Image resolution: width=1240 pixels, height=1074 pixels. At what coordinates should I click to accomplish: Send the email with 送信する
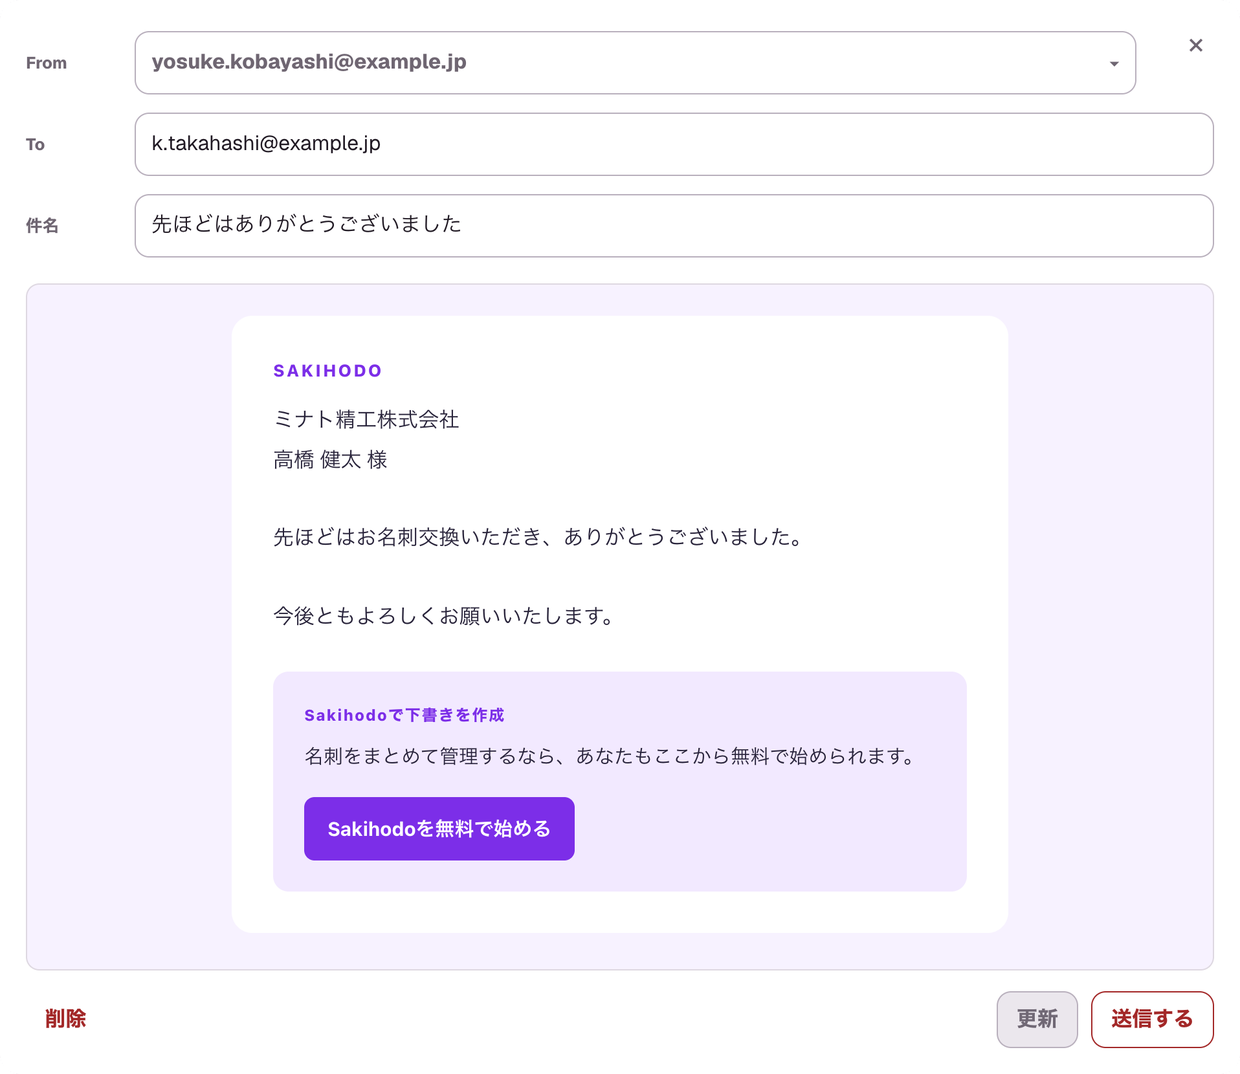click(x=1152, y=1019)
